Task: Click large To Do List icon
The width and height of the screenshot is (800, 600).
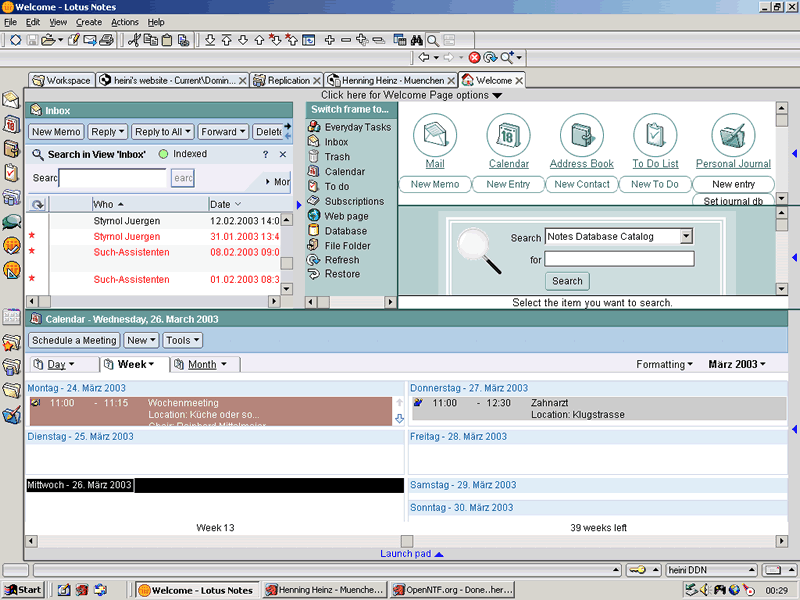Action: 655,135
